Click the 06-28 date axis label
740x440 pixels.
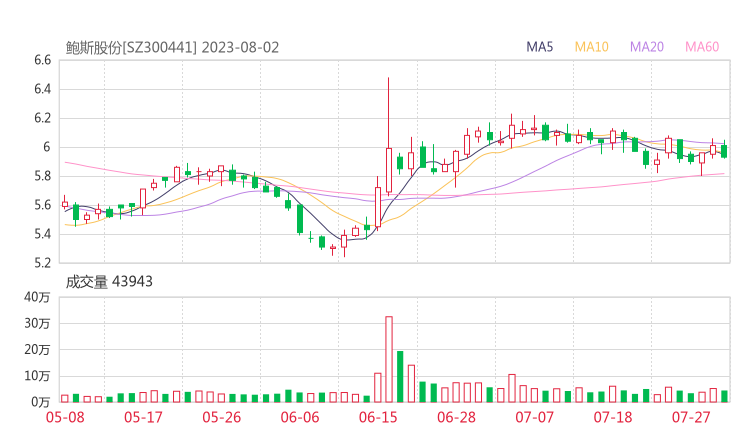point(456,417)
